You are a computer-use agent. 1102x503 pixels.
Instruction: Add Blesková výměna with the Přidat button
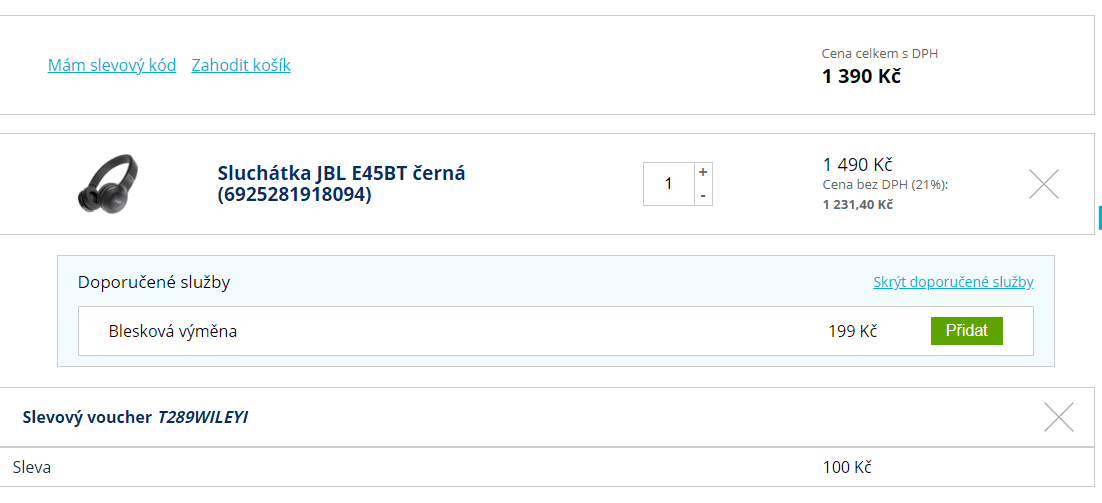tap(966, 331)
